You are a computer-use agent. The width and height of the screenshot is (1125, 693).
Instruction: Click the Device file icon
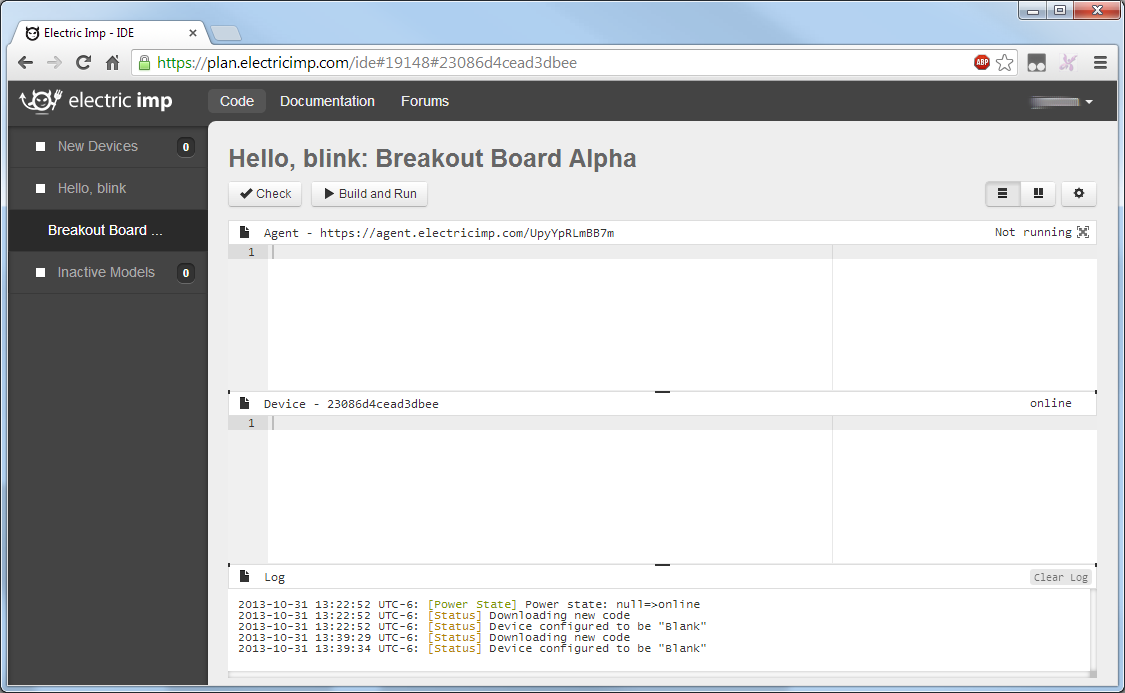[245, 404]
